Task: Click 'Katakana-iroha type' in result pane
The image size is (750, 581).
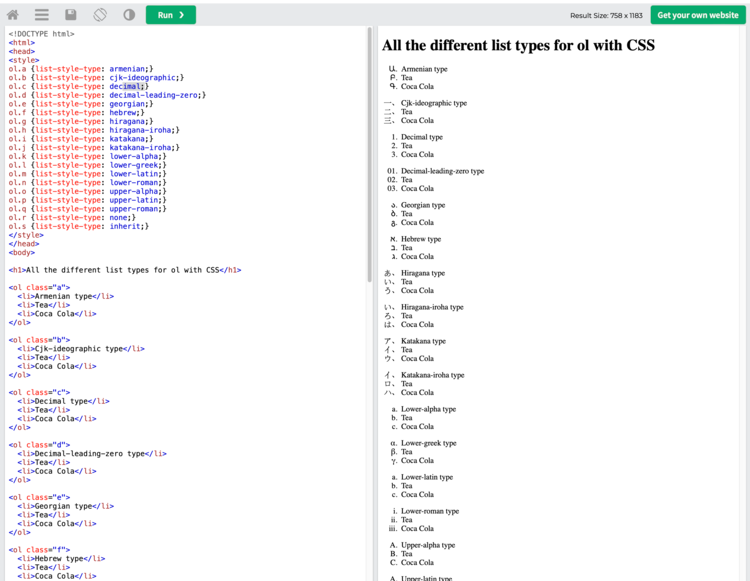Action: [x=433, y=375]
